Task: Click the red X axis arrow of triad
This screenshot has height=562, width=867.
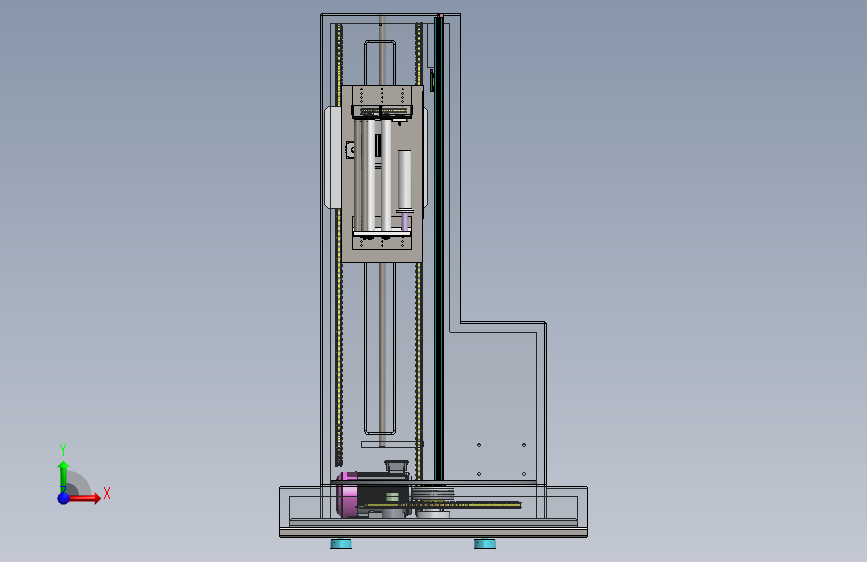Action: (x=85, y=498)
